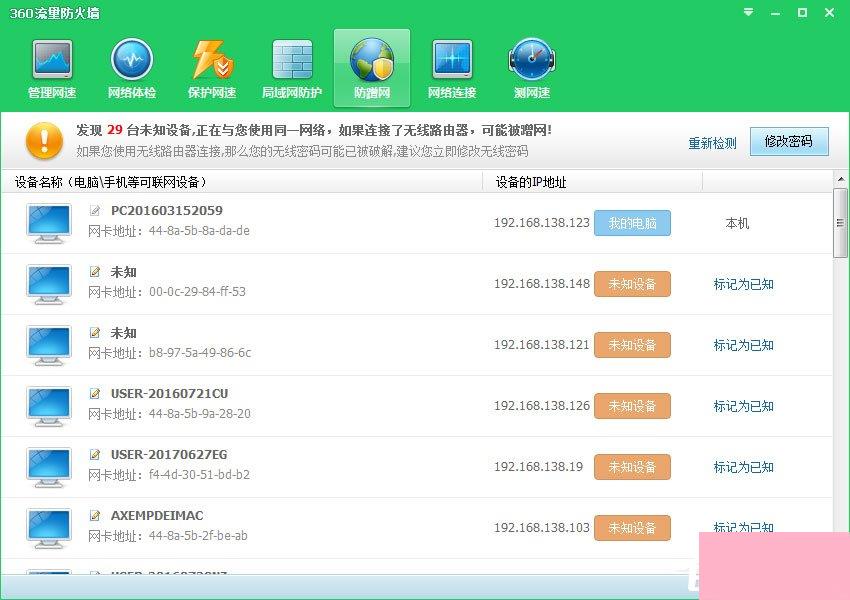Mark 192.168.138.148 device as known

pos(743,284)
